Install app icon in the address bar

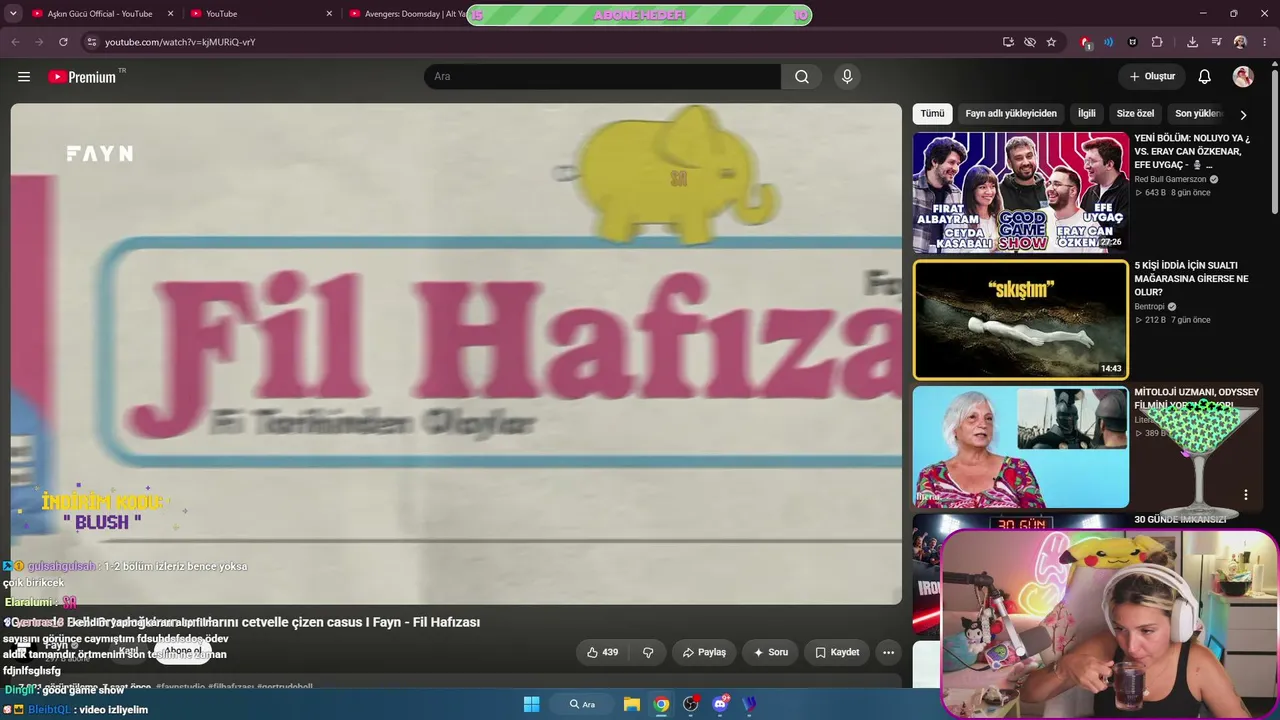pyautogui.click(x=1008, y=42)
